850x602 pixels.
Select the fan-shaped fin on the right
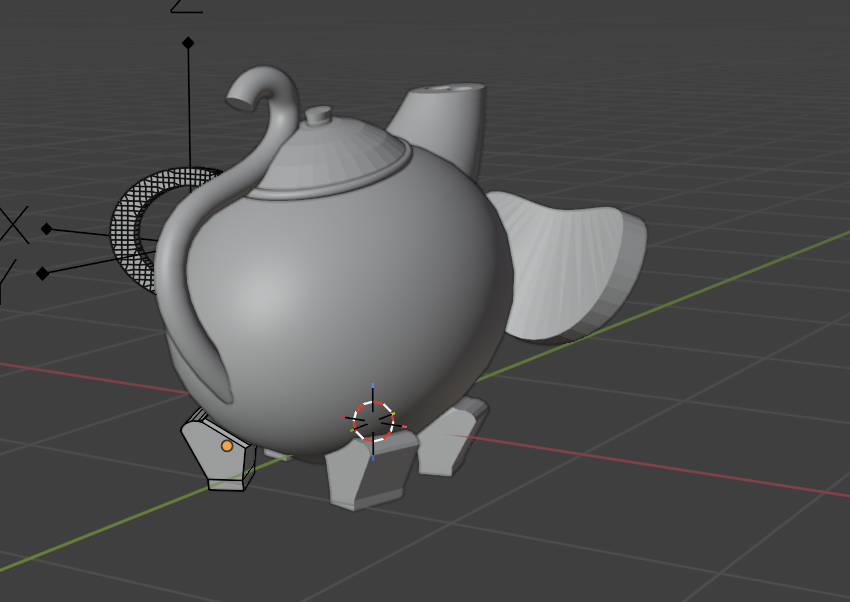pos(570,265)
